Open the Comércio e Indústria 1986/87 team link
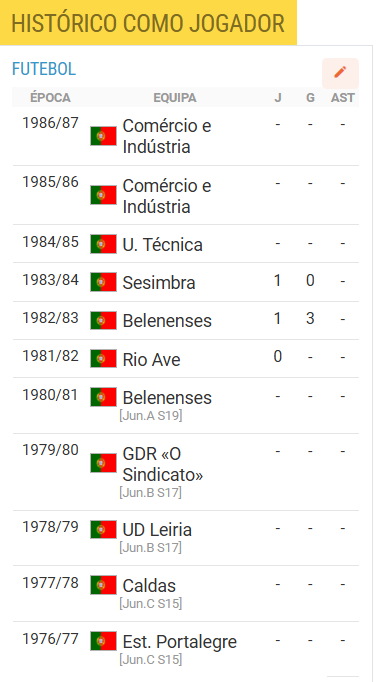The height and width of the screenshot is (682, 386). [x=167, y=136]
